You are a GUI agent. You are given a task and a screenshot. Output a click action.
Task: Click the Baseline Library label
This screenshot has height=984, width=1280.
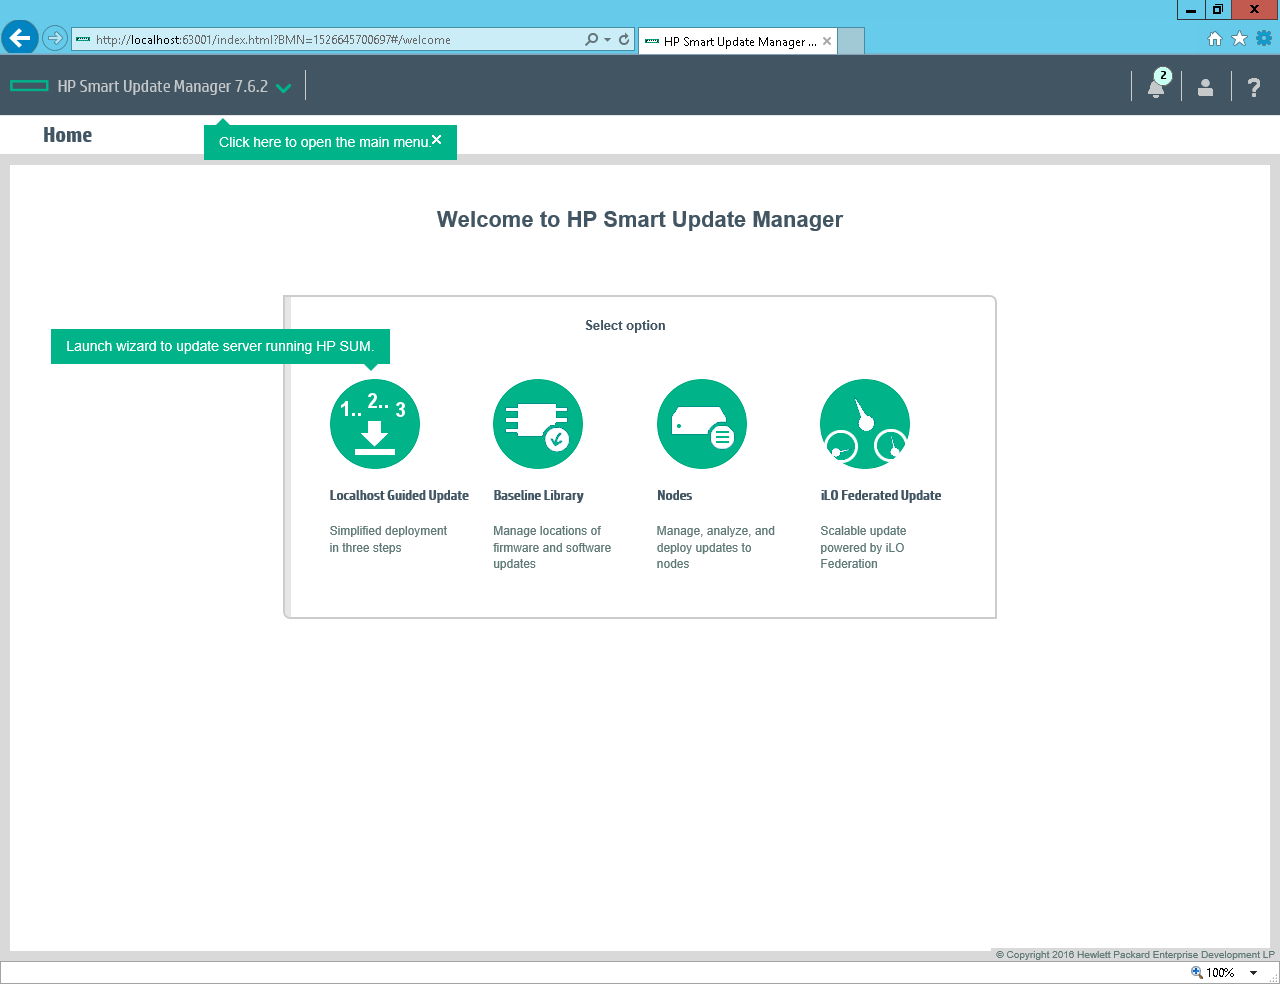(x=538, y=496)
